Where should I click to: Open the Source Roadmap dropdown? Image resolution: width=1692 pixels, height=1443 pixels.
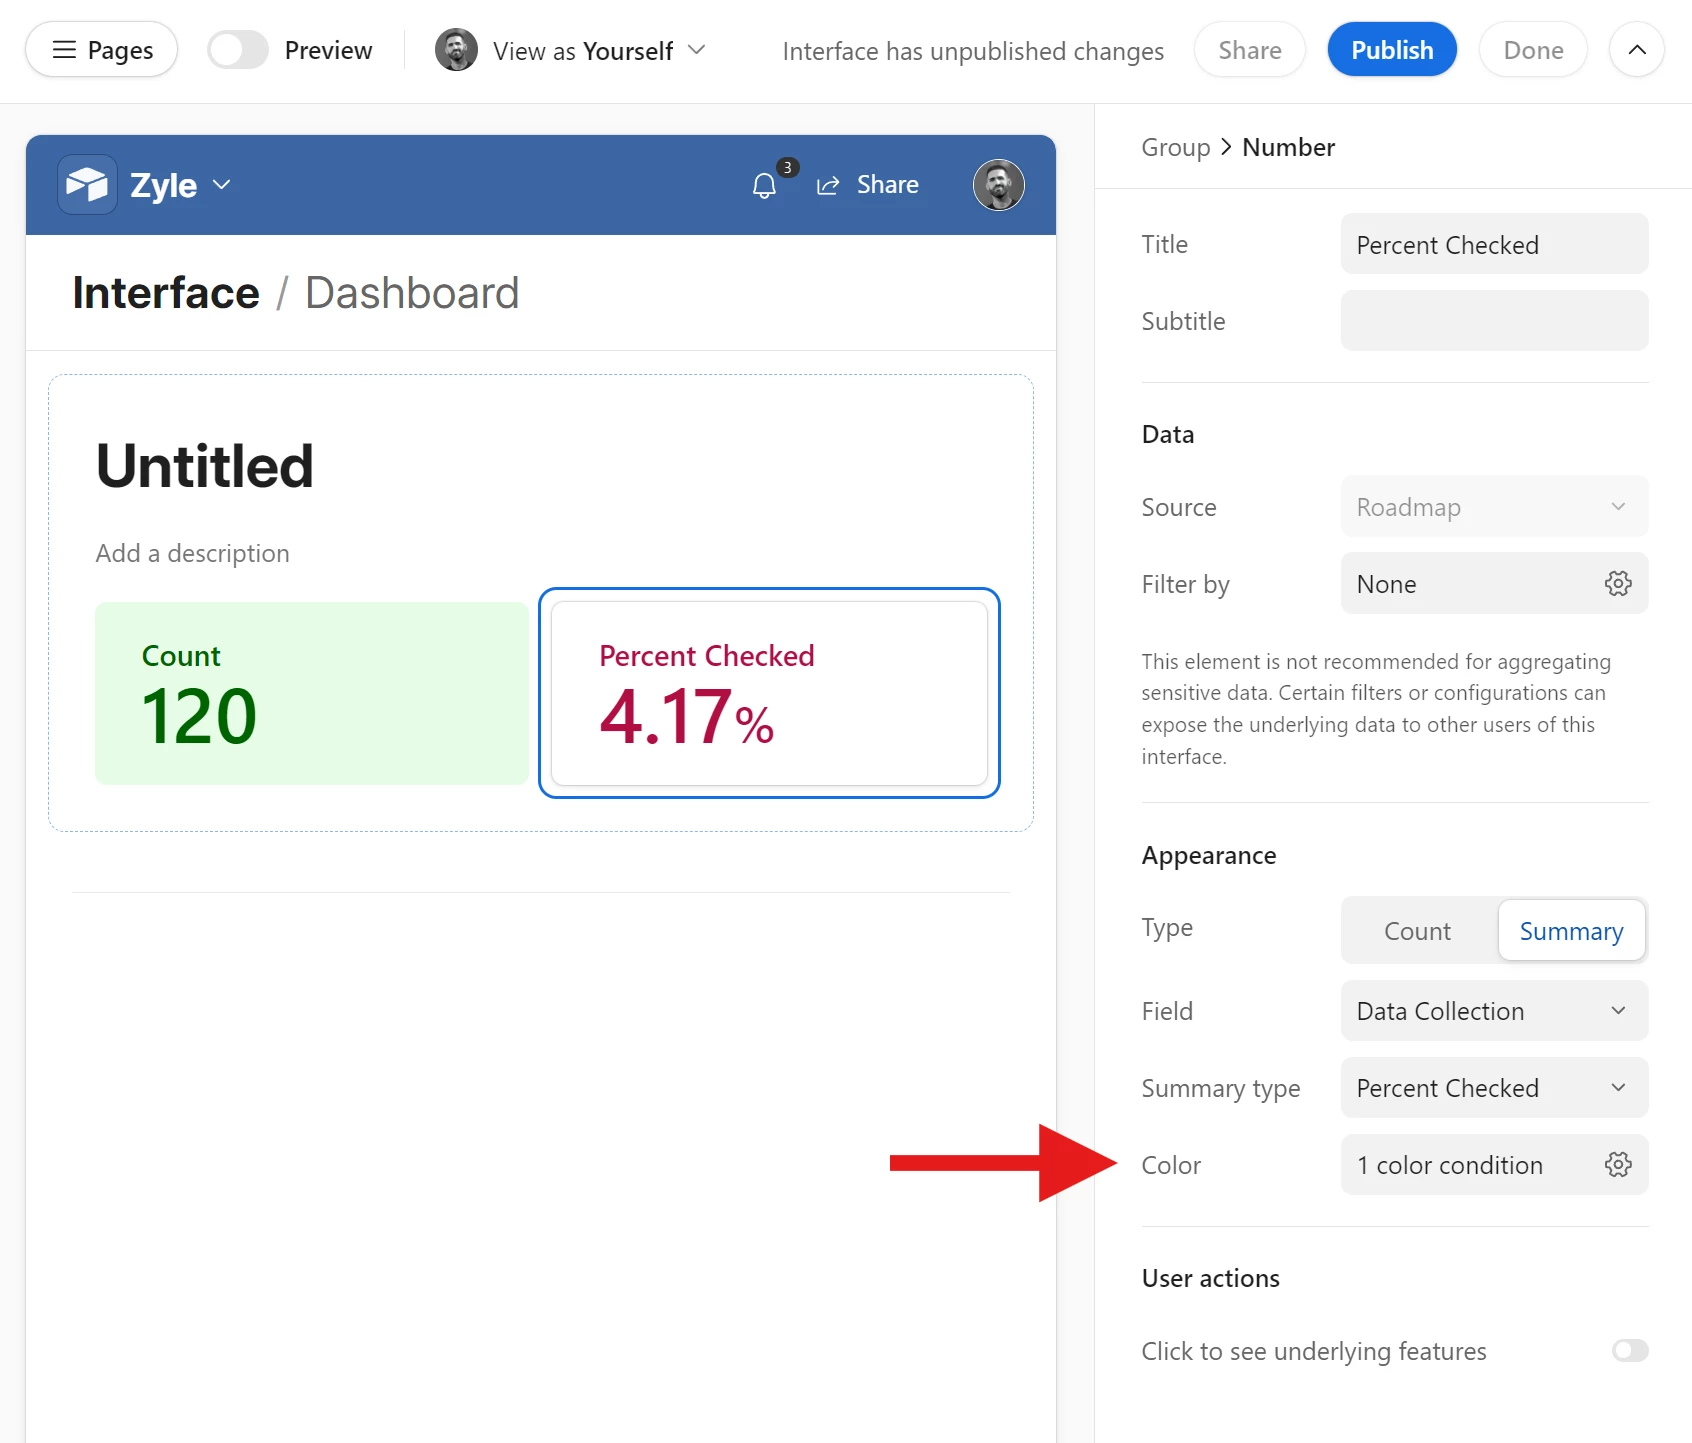[x=1494, y=507]
